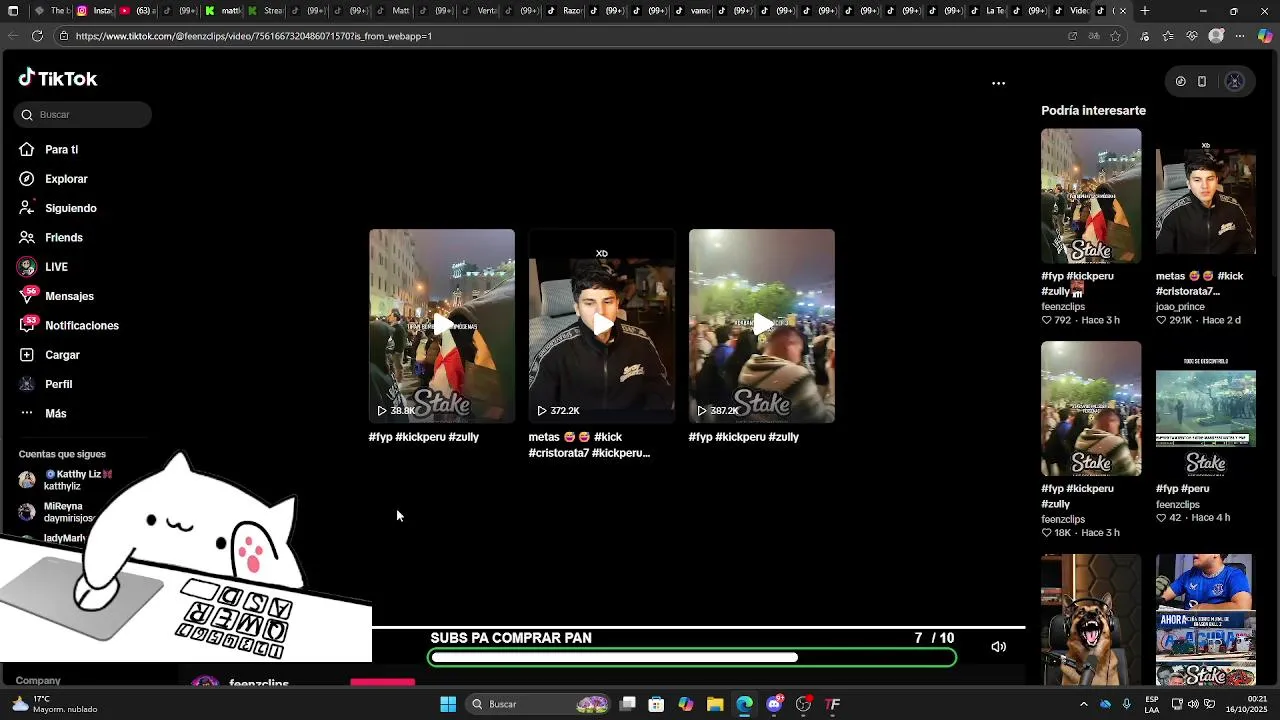Open the three-dot options menu above the videos
The image size is (1280, 720).
(998, 83)
